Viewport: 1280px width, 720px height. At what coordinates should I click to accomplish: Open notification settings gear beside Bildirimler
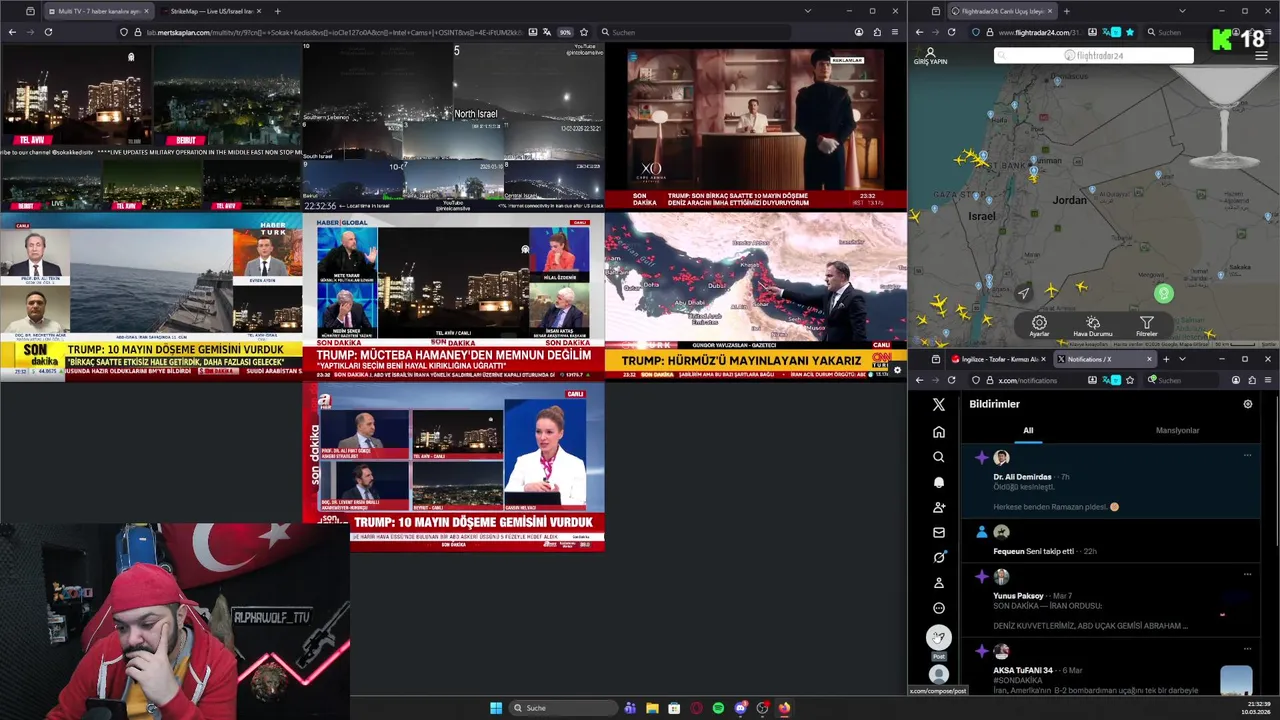(x=1247, y=404)
